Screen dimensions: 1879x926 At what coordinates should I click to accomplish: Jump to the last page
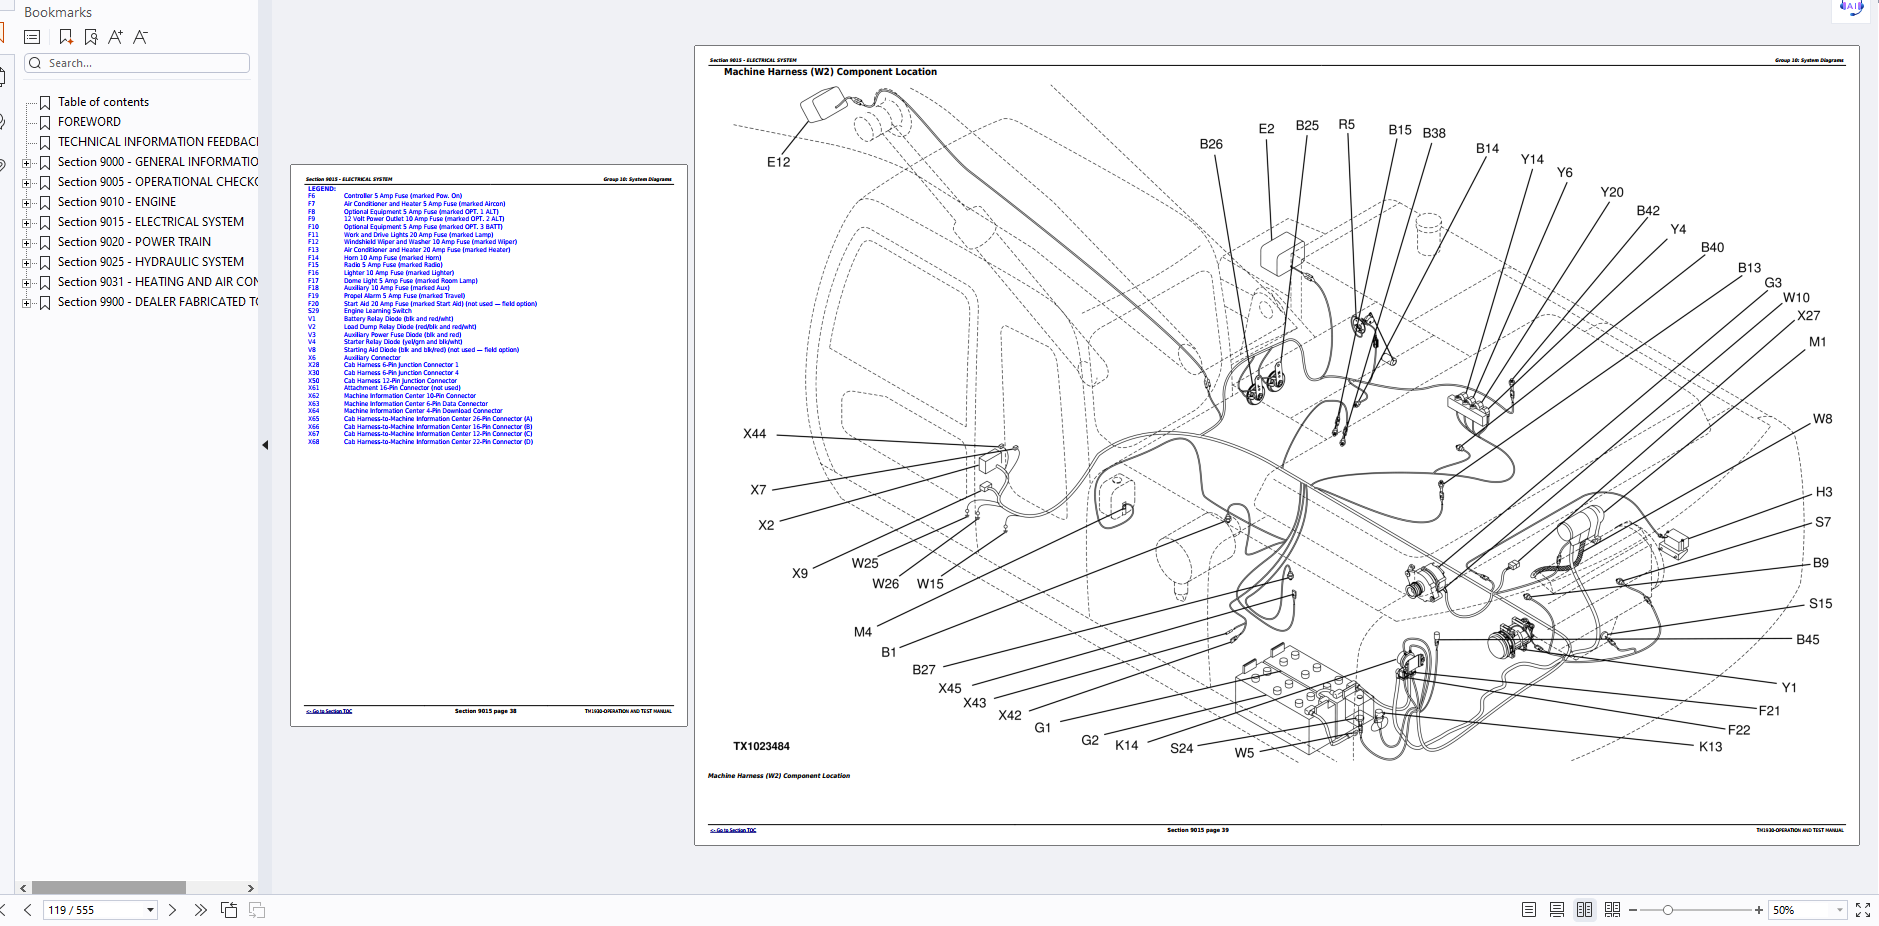200,910
